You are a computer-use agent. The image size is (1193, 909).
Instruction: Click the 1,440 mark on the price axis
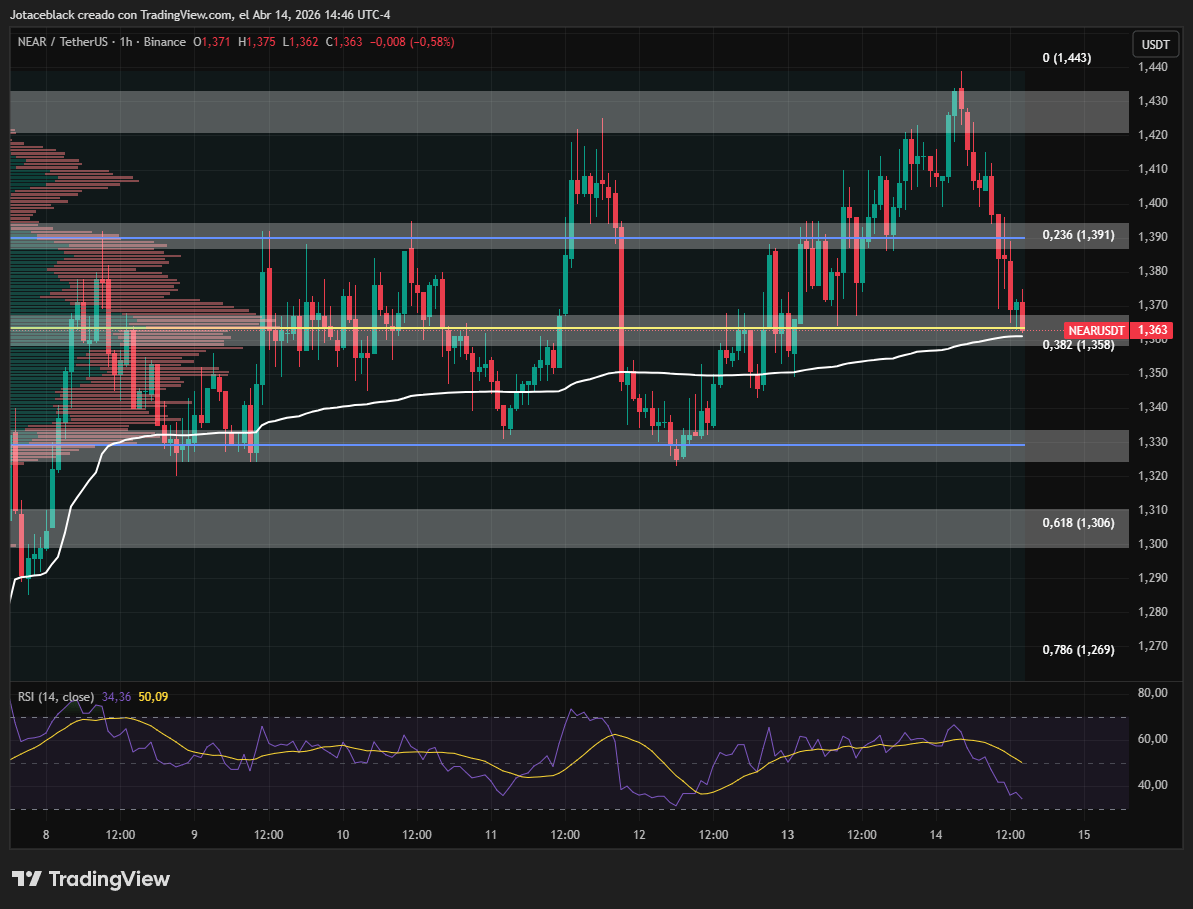point(1153,67)
